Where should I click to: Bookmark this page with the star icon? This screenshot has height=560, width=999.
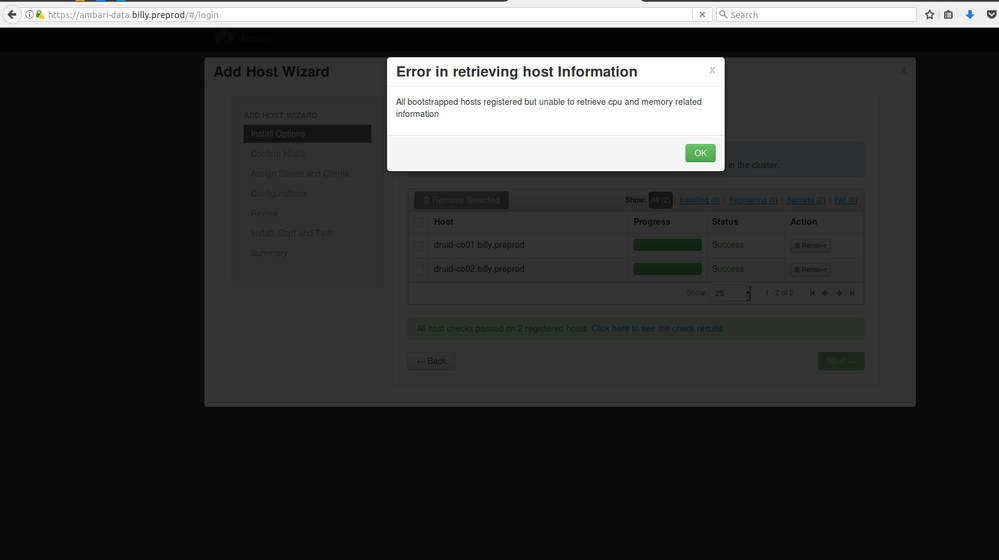click(x=930, y=15)
